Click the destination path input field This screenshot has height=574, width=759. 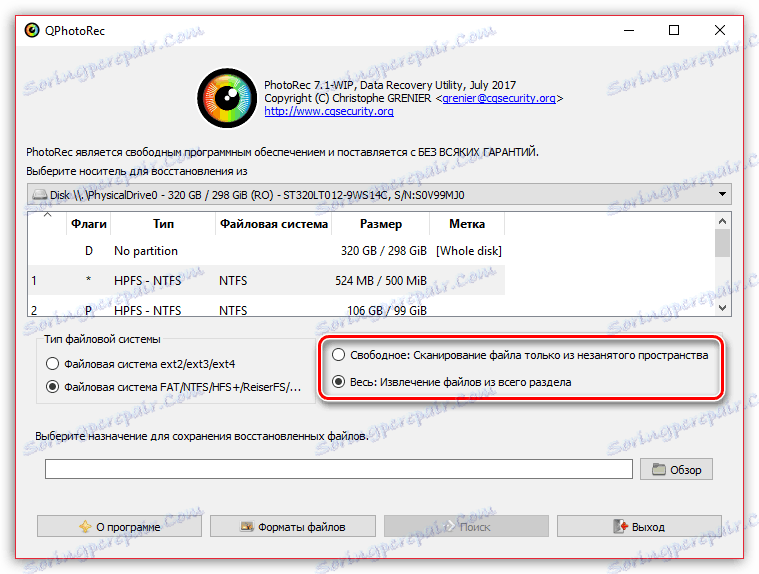click(339, 469)
